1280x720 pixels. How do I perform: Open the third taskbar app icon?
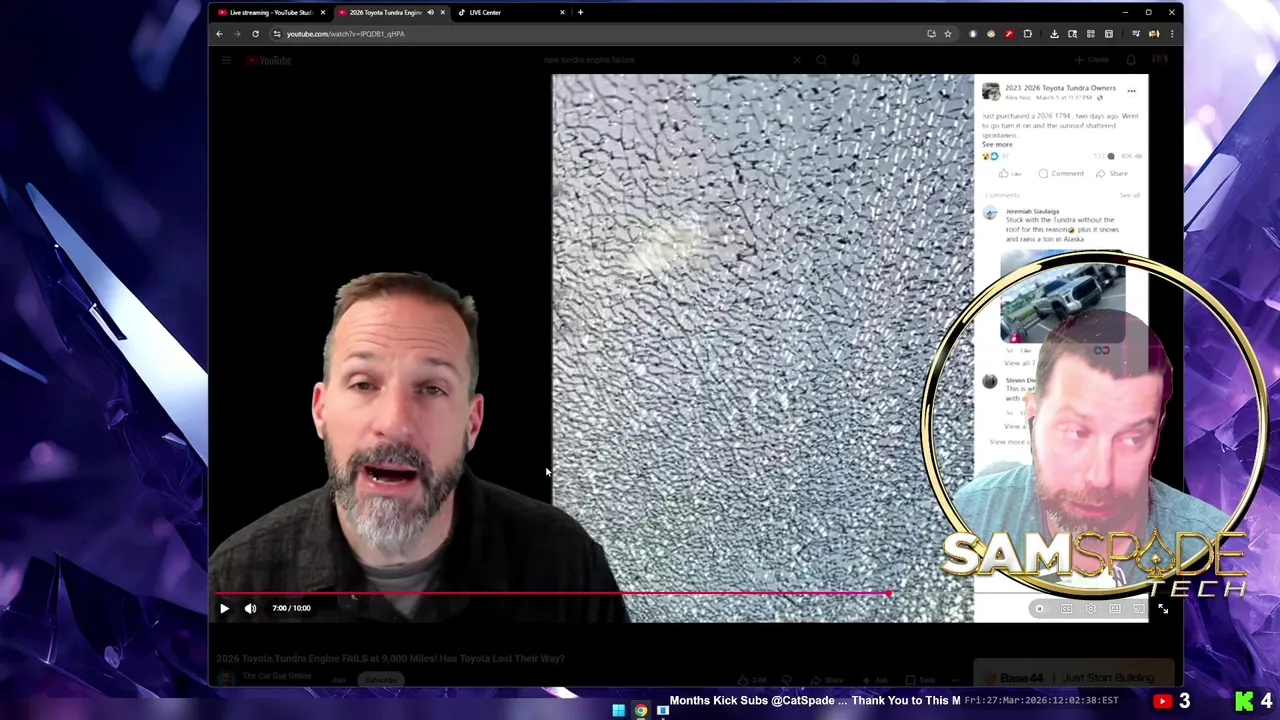pyautogui.click(x=662, y=711)
